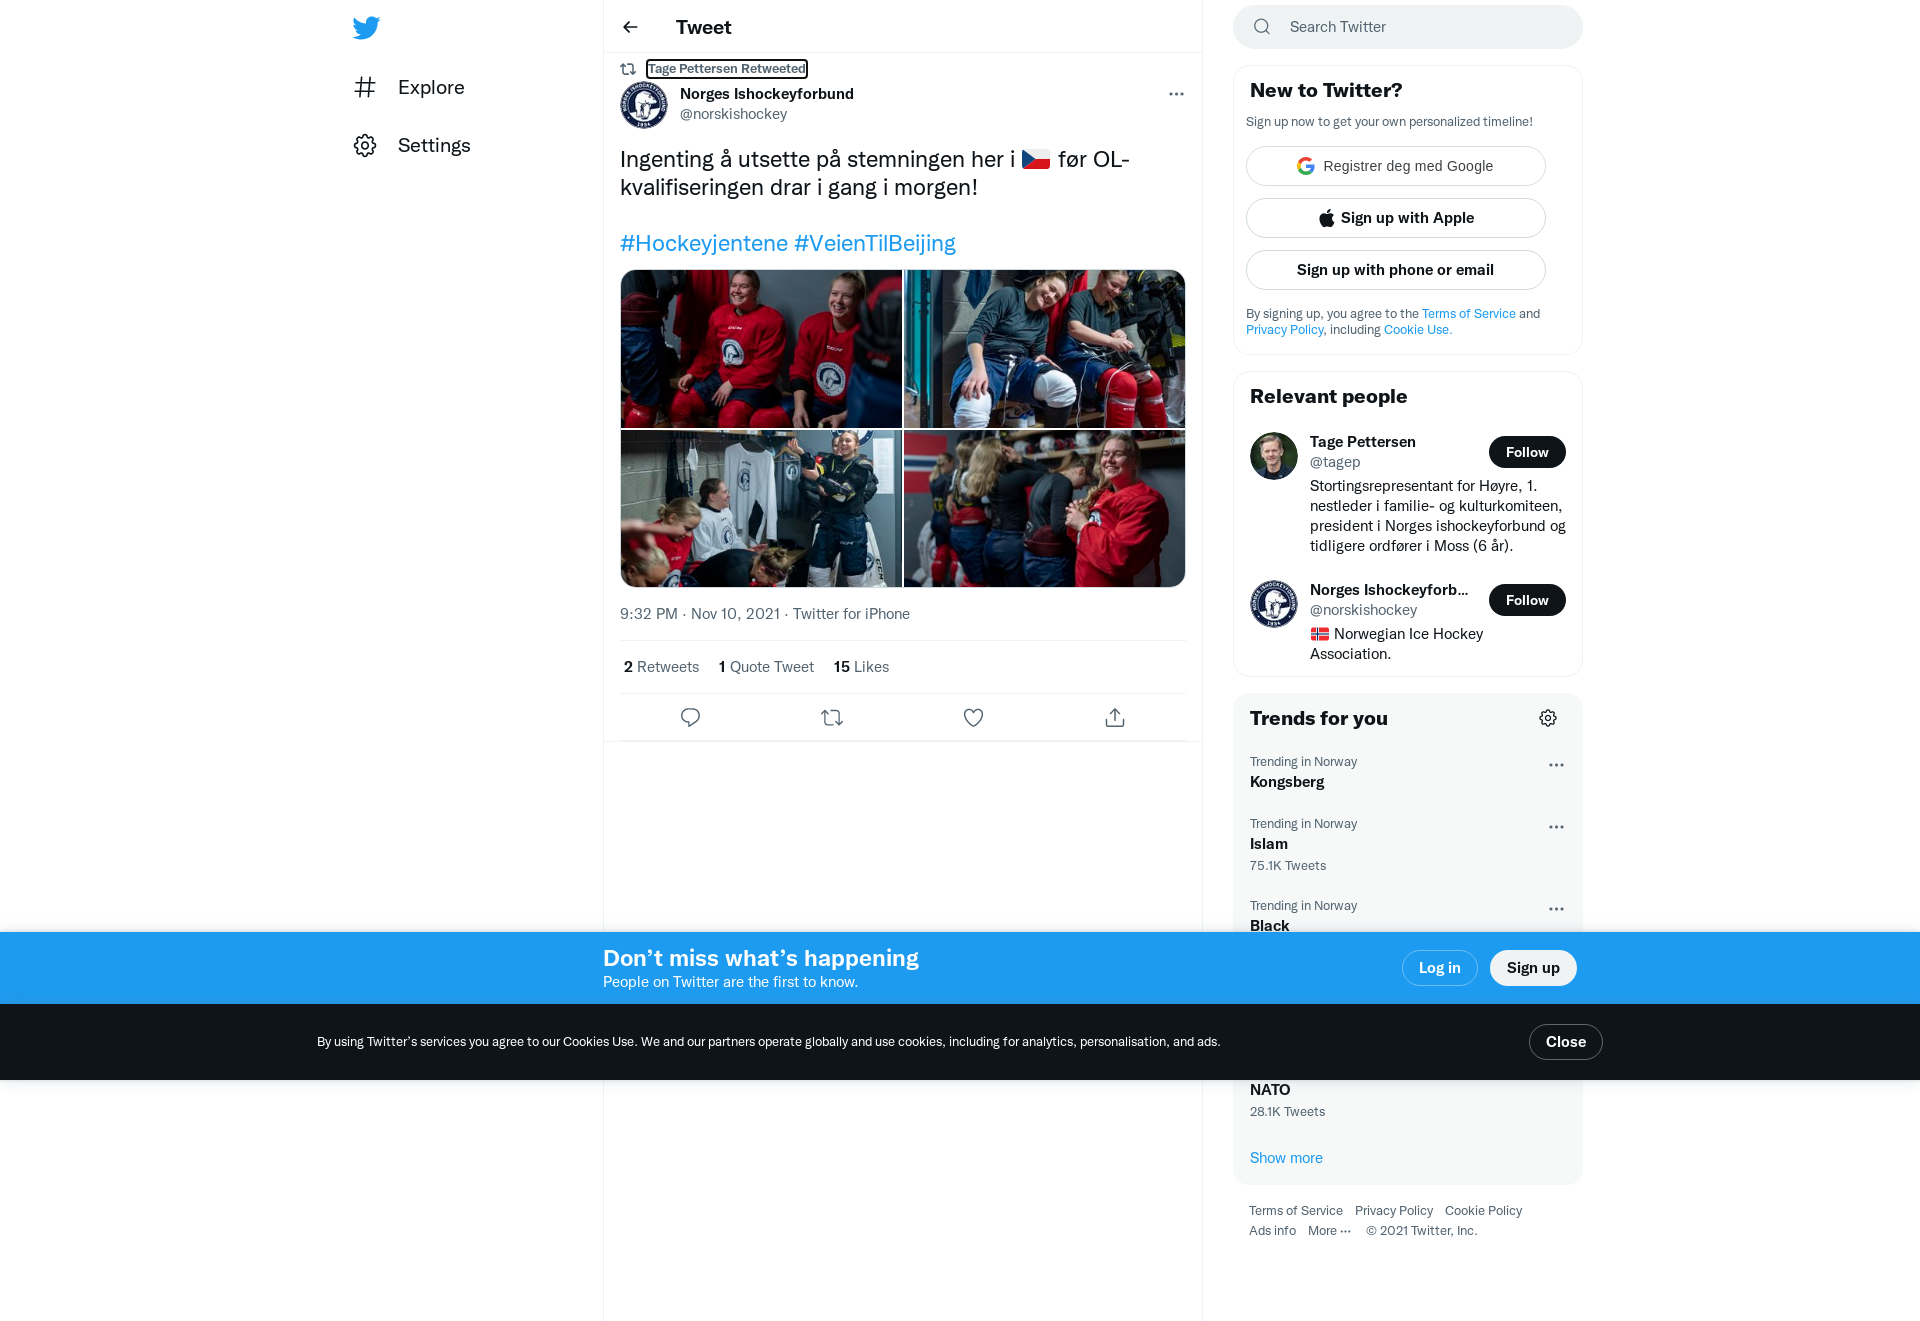Open the tweet's three-dot more menu
Screen dimensions: 1920x1321
point(1176,94)
